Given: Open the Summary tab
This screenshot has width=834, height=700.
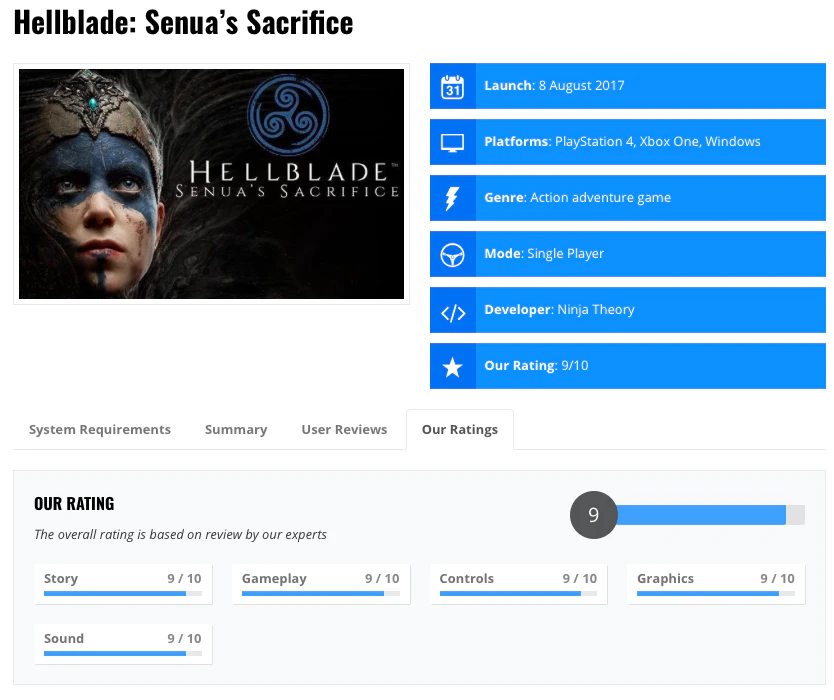Looking at the screenshot, I should (x=235, y=429).
